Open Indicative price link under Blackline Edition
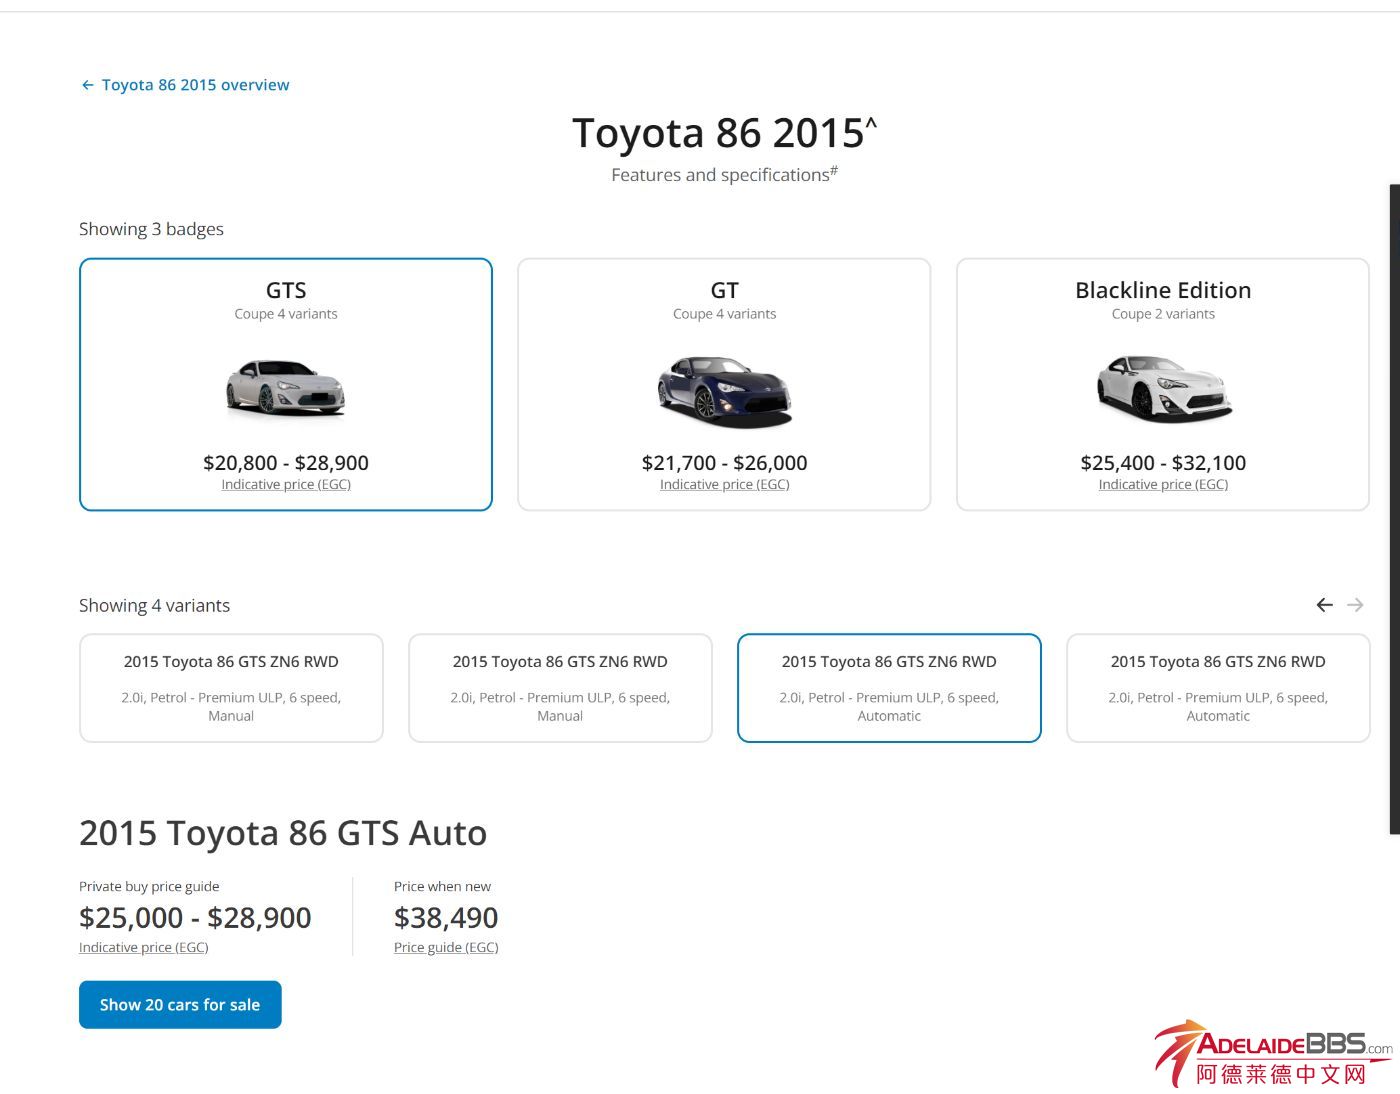This screenshot has width=1400, height=1094. pos(1163,485)
